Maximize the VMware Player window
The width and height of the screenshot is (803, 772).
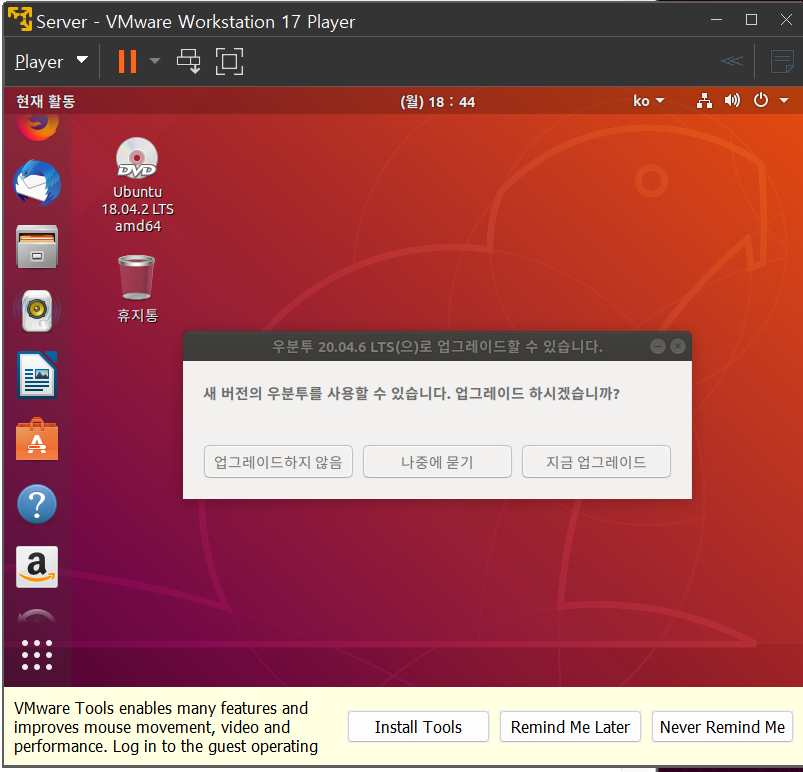click(x=751, y=20)
